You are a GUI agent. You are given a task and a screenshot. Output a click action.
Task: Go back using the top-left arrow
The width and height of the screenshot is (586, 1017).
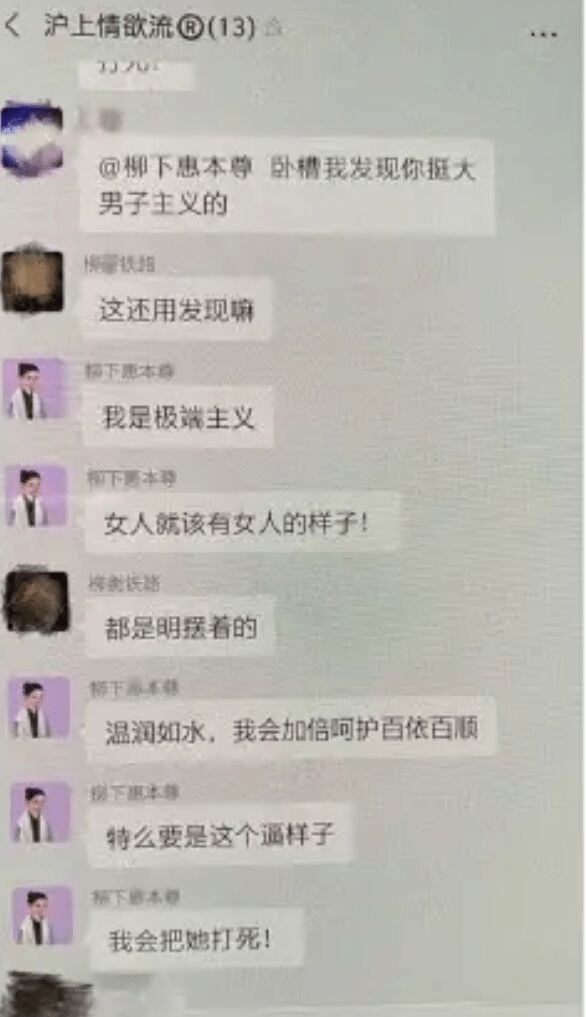coord(14,26)
